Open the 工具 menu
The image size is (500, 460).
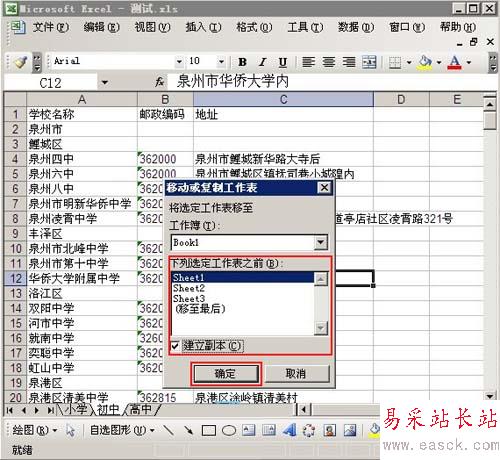(305, 27)
